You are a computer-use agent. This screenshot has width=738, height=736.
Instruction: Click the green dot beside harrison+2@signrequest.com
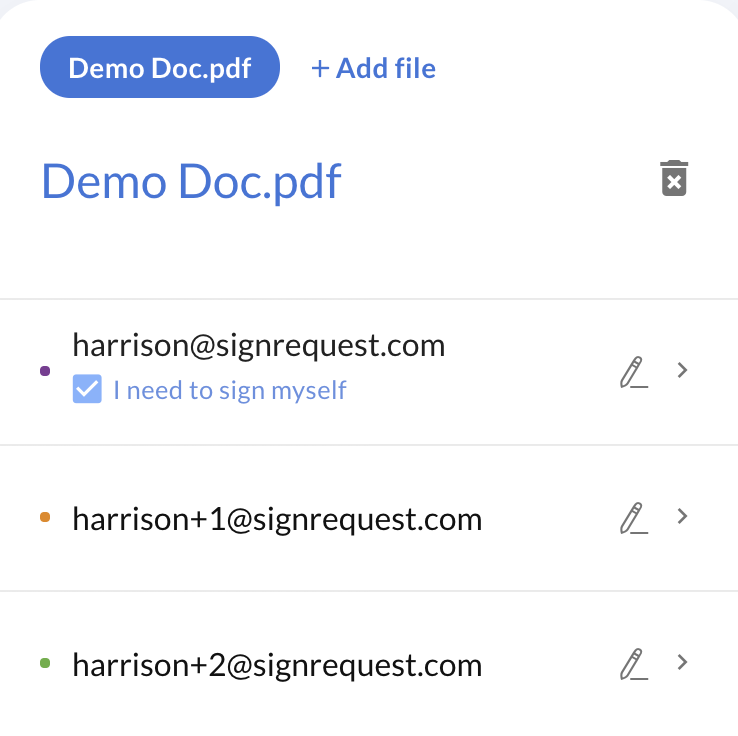45,663
